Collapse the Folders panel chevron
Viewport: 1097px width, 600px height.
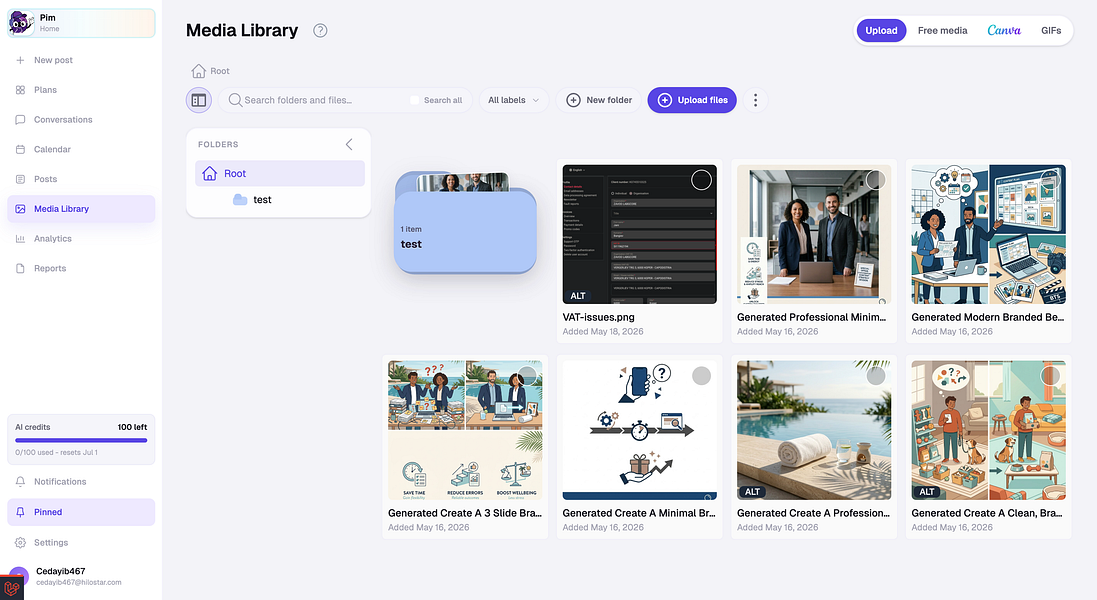click(x=349, y=144)
